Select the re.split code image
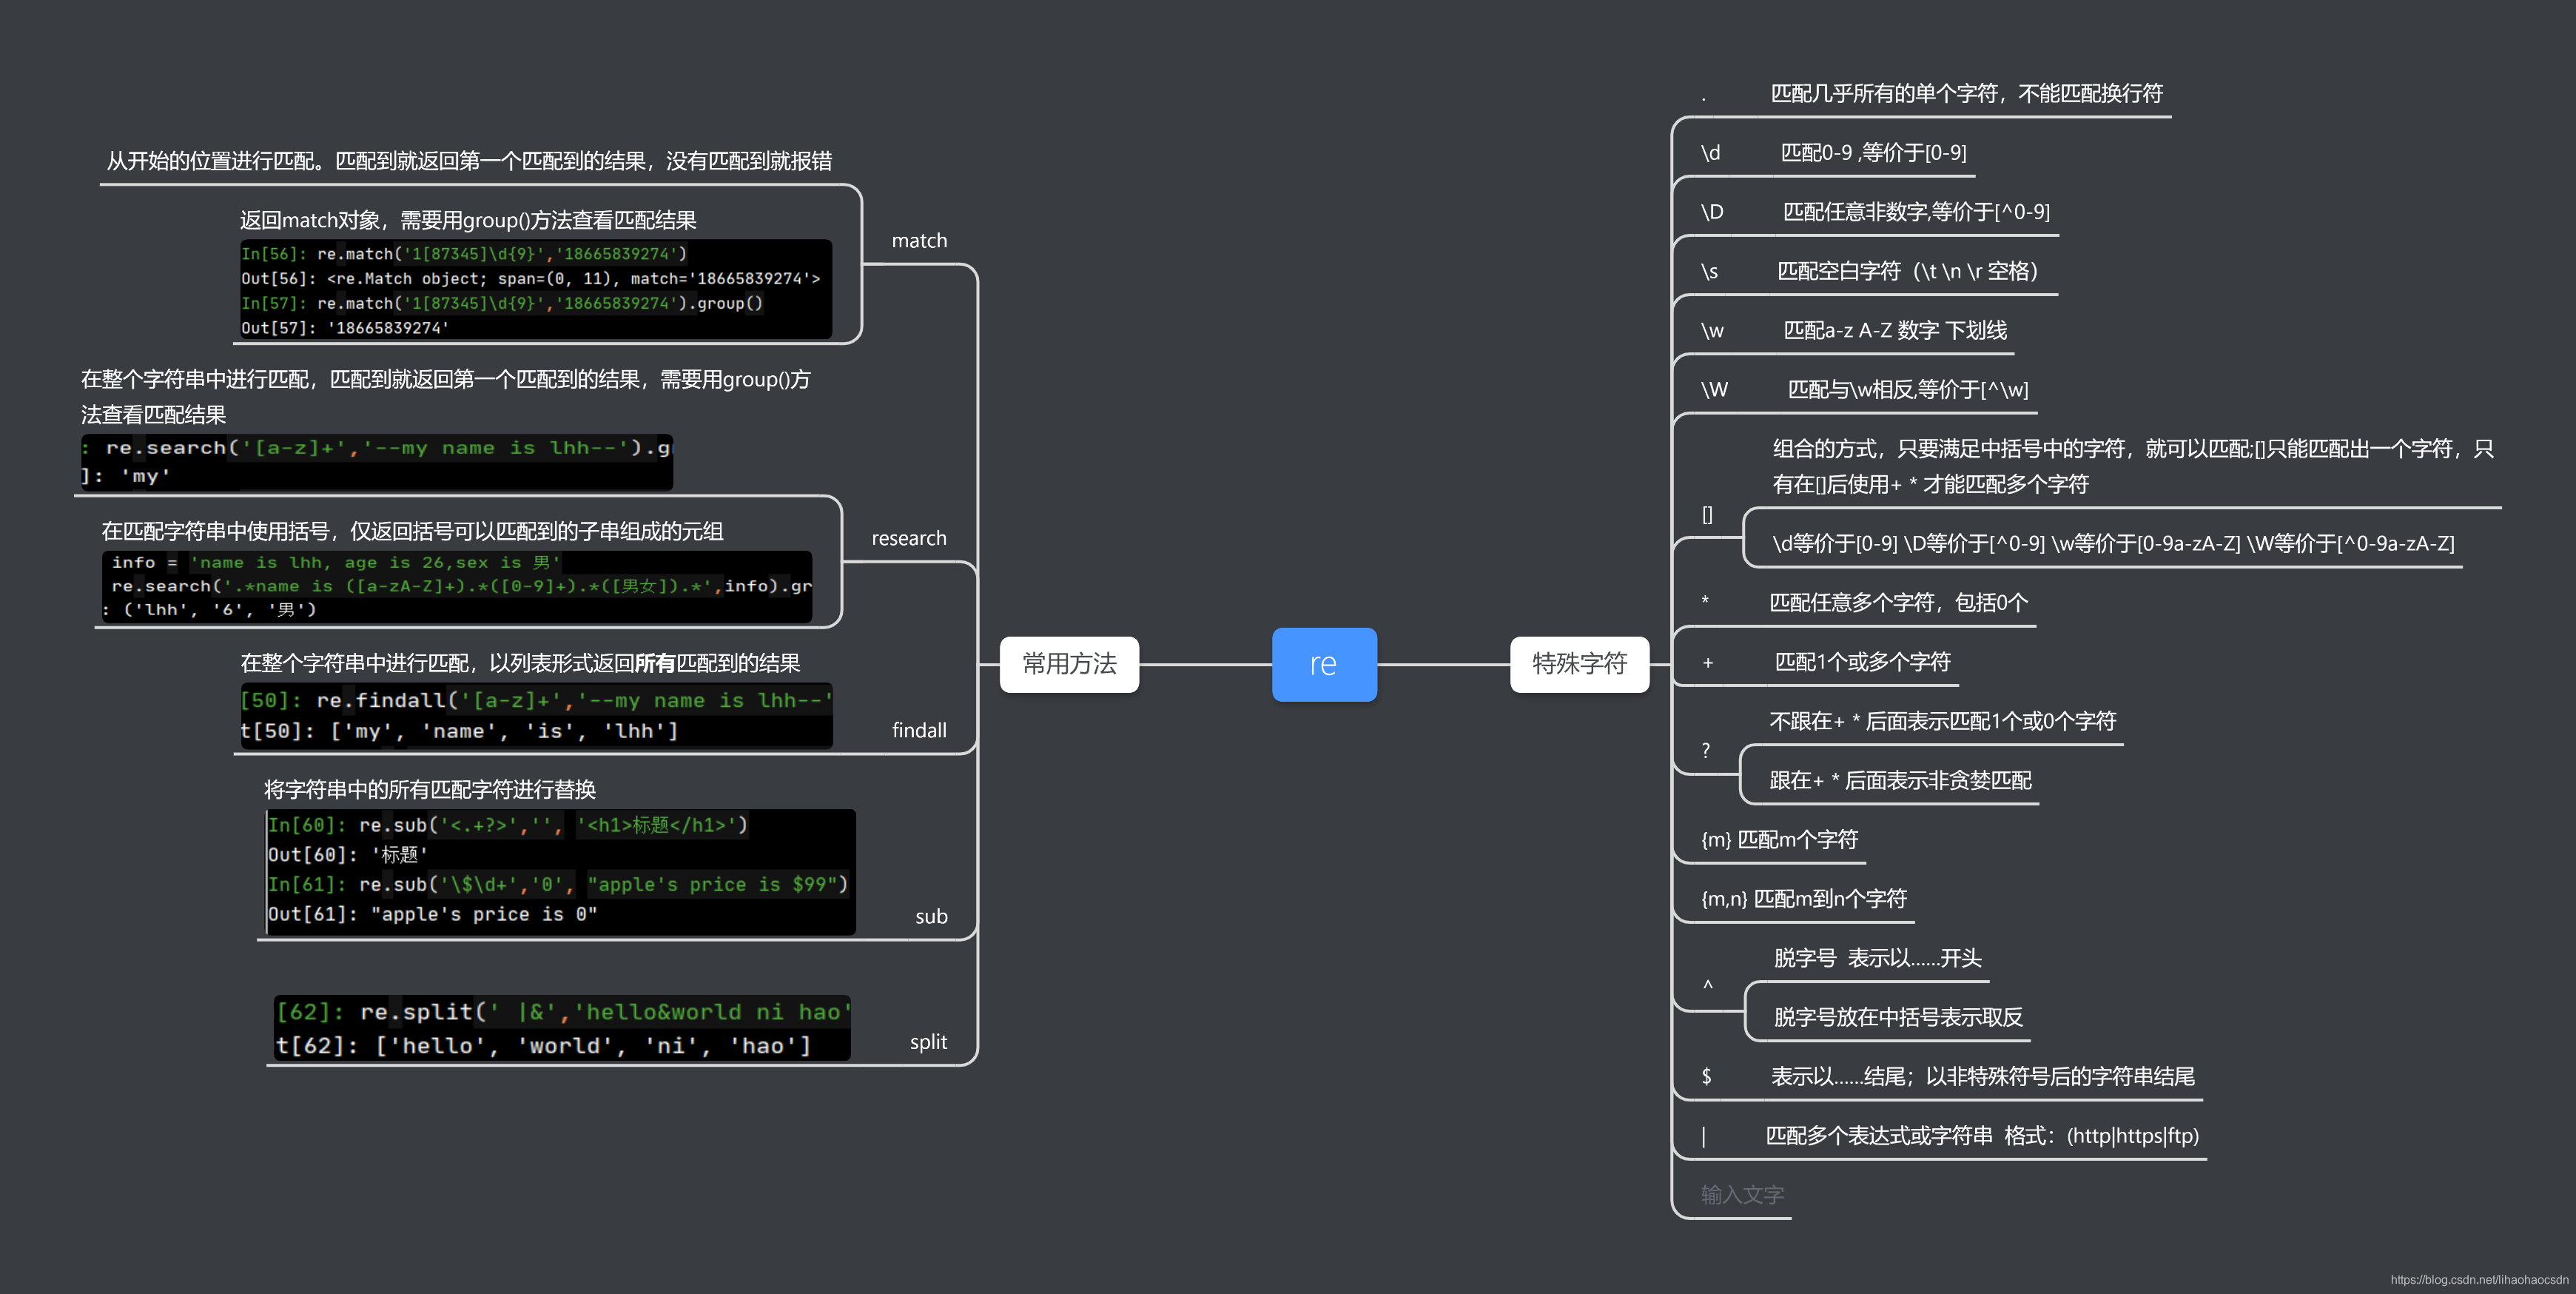The width and height of the screenshot is (2576, 1294). click(x=562, y=1028)
